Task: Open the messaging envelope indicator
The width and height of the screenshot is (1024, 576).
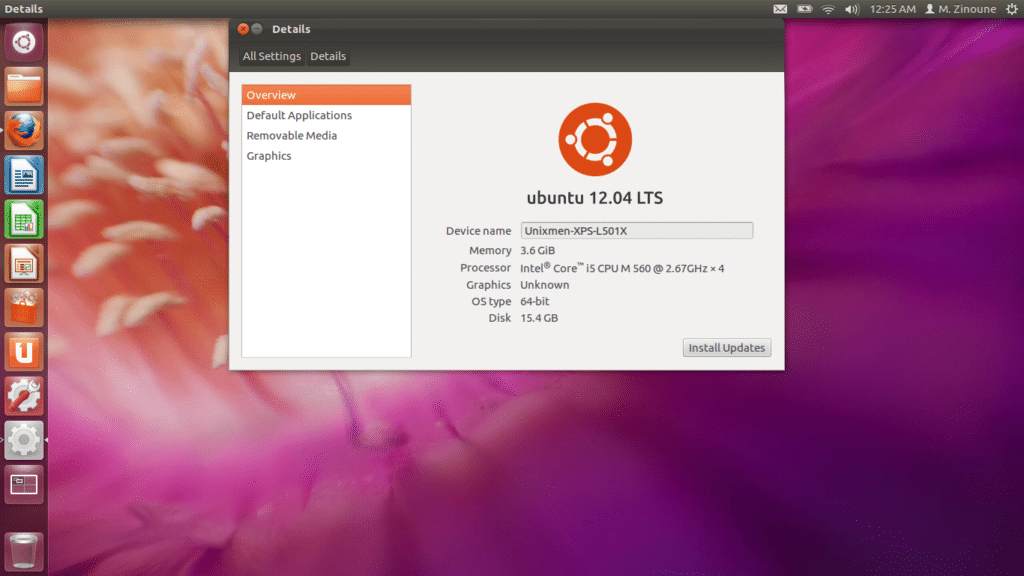Action: pos(779,9)
